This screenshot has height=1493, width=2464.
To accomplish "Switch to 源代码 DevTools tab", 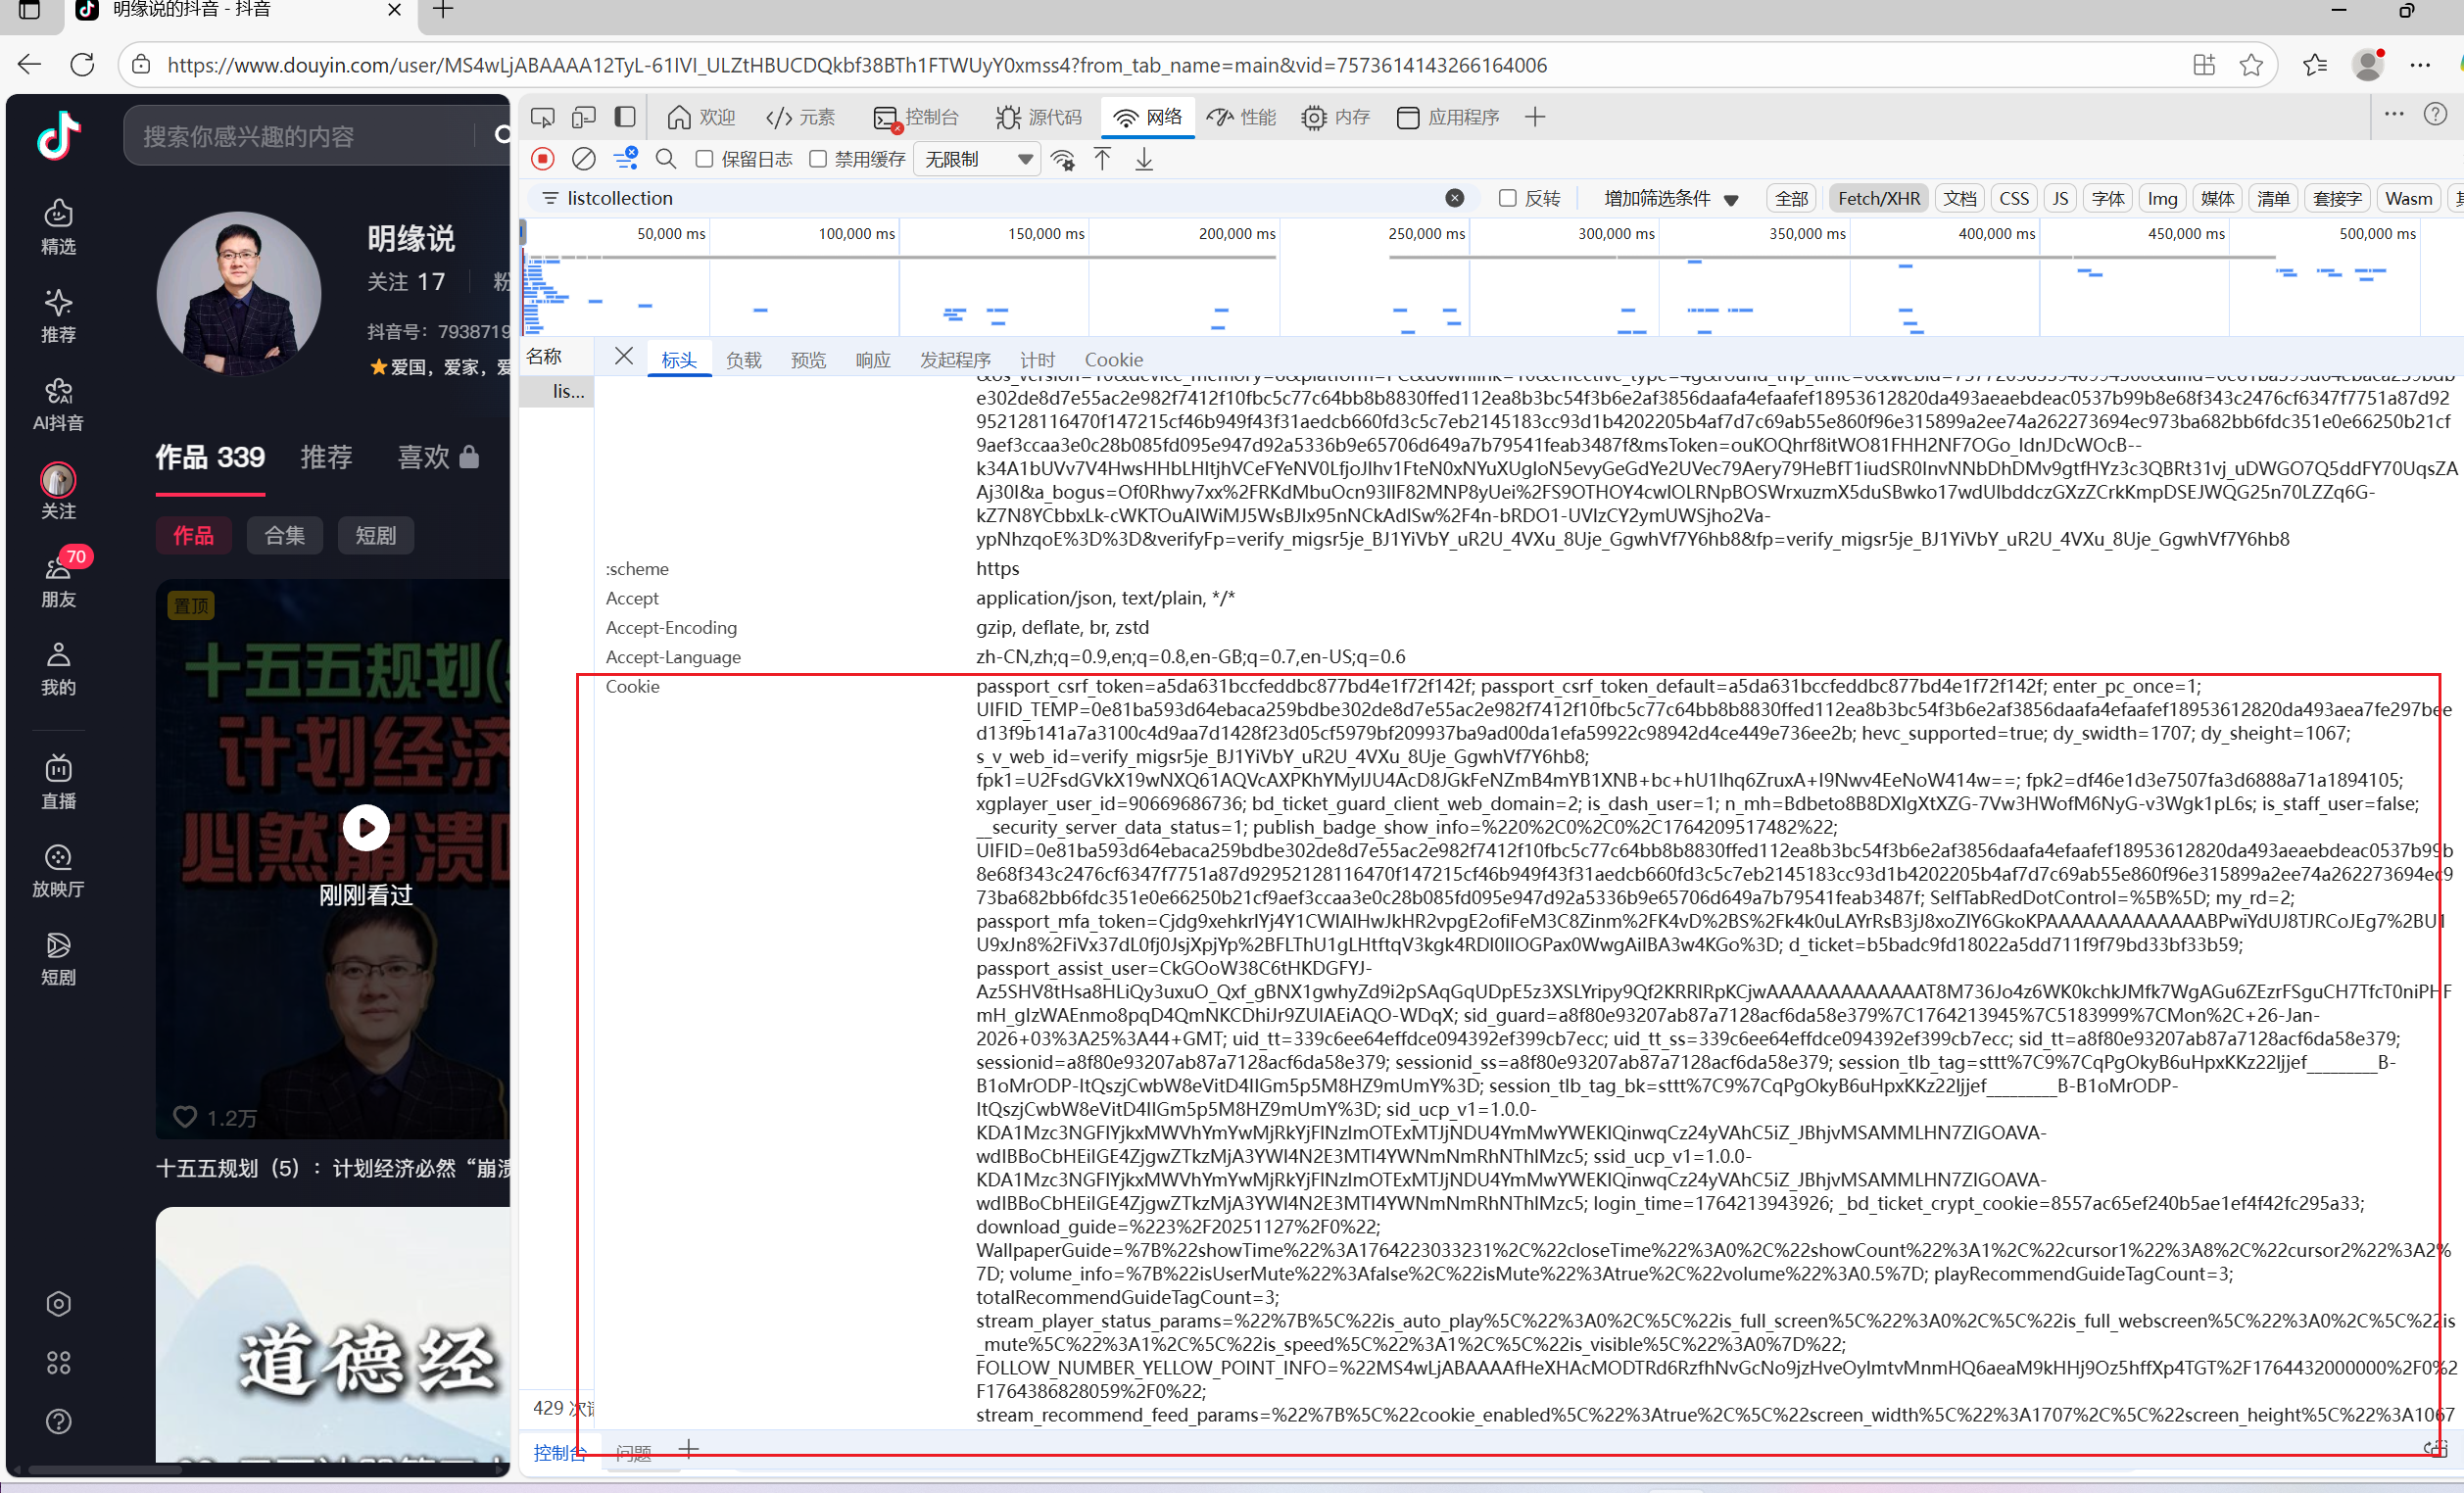I will coord(1039,117).
